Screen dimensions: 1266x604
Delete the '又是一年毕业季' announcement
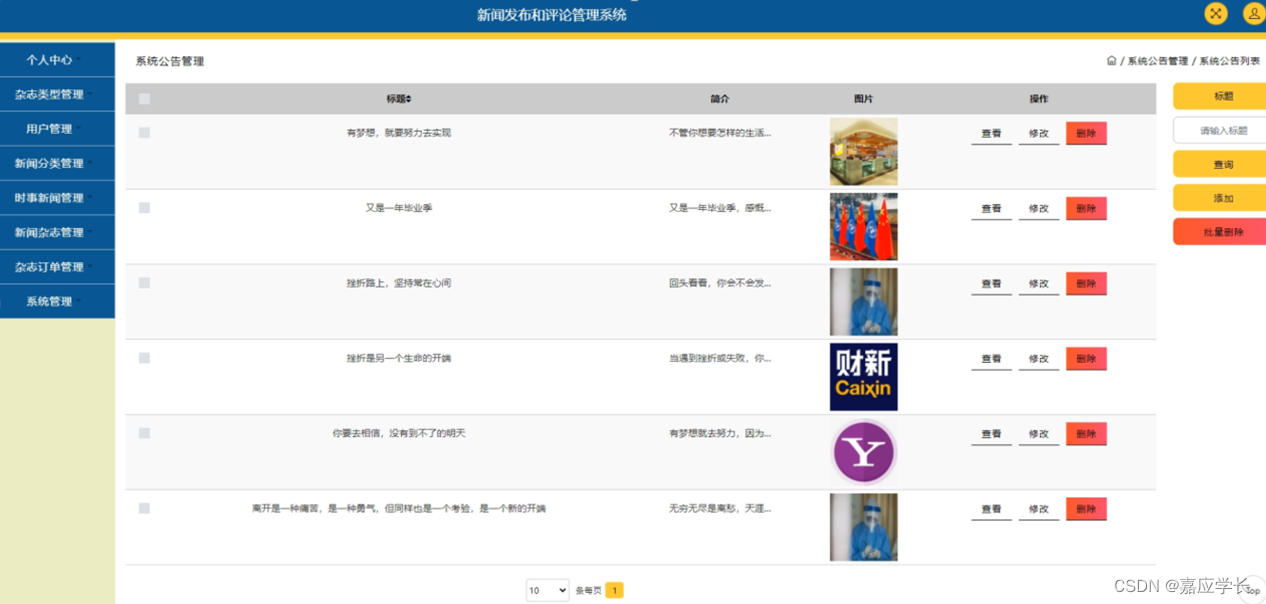click(1086, 209)
